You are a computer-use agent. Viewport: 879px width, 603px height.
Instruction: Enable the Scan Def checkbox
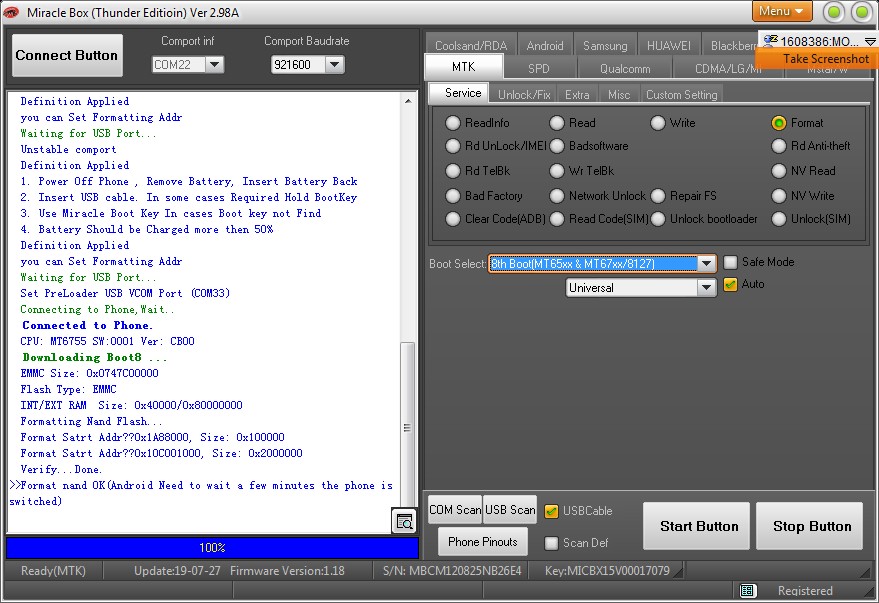(x=551, y=542)
